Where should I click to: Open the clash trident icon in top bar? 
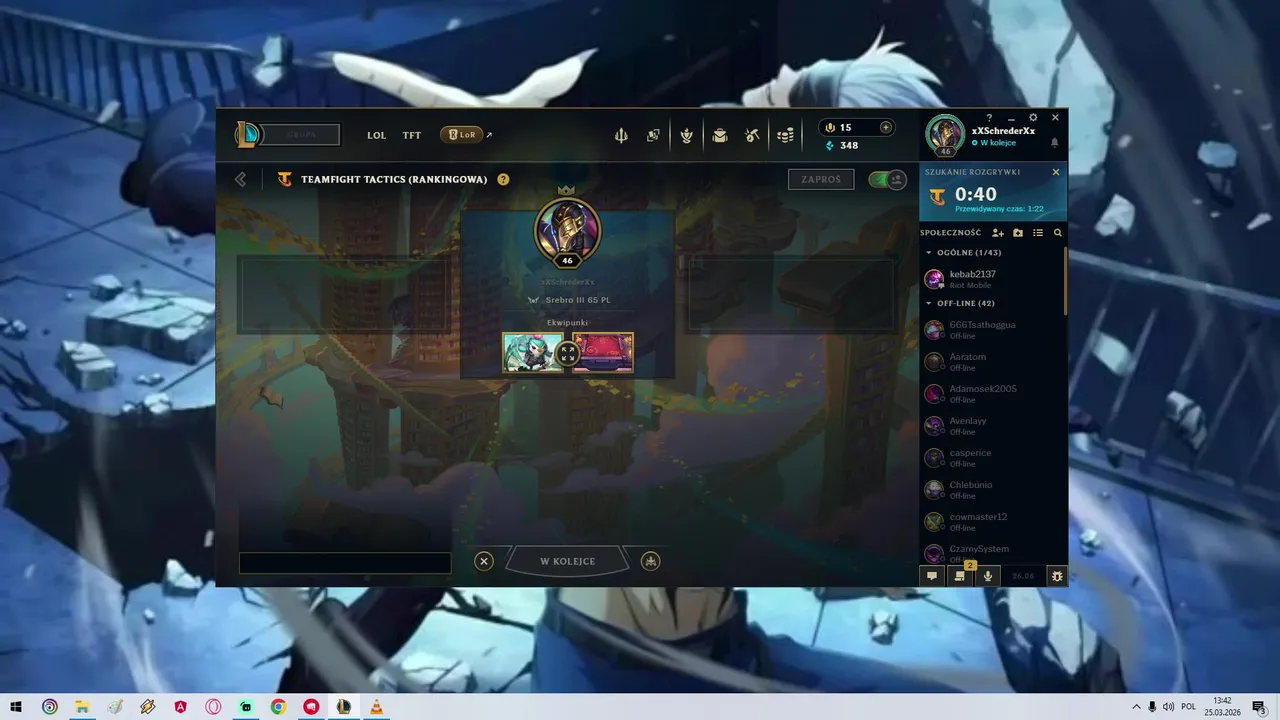pyautogui.click(x=621, y=135)
